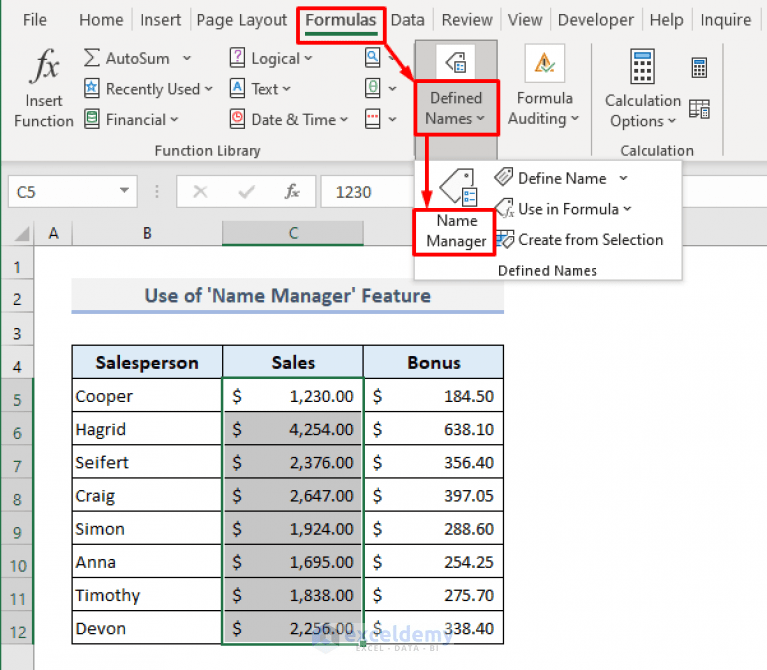The image size is (767, 670).
Task: Click the Calculation Options calculator icon
Action: coord(642,67)
